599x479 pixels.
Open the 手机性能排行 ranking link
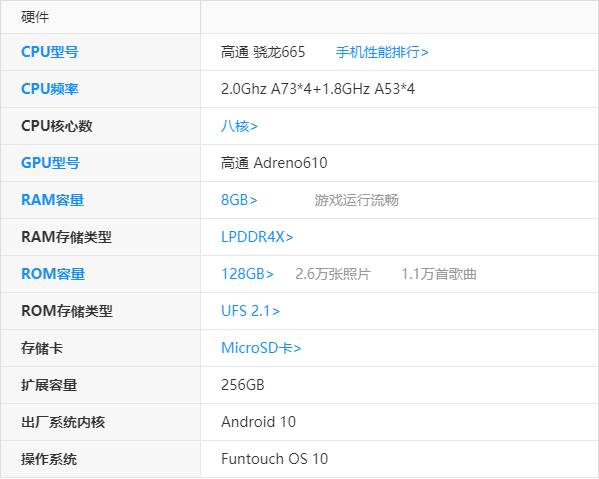tap(382, 52)
